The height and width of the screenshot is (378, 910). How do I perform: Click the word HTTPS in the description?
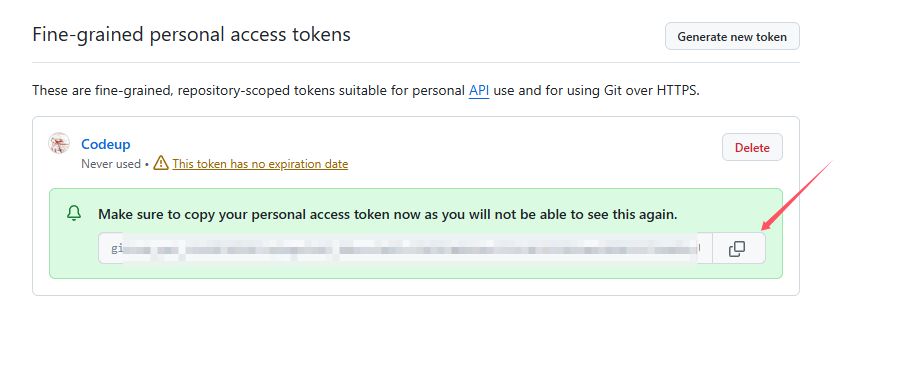click(x=677, y=91)
